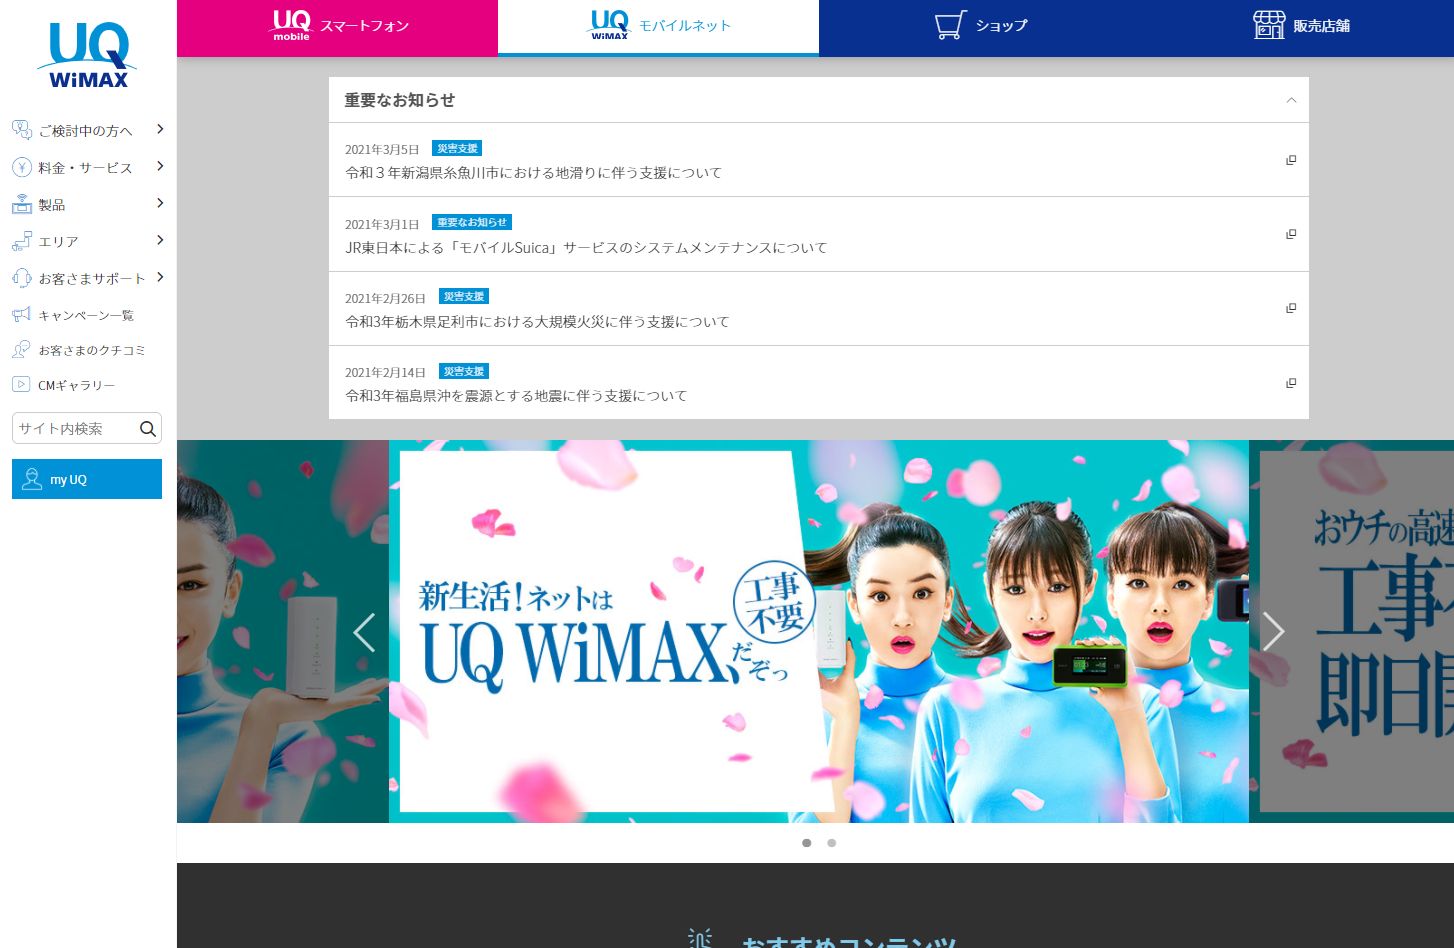Click 重要なお知らせ tag on 2021年3月1日 notice
This screenshot has width=1454, height=948.
472,222
